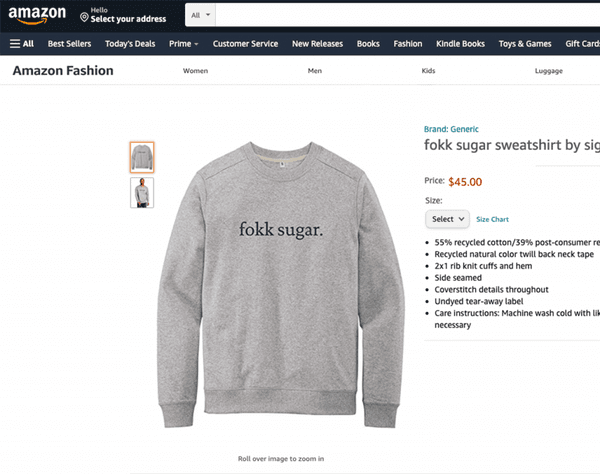Open Today's Deals page
600x474 pixels.
coord(132,44)
